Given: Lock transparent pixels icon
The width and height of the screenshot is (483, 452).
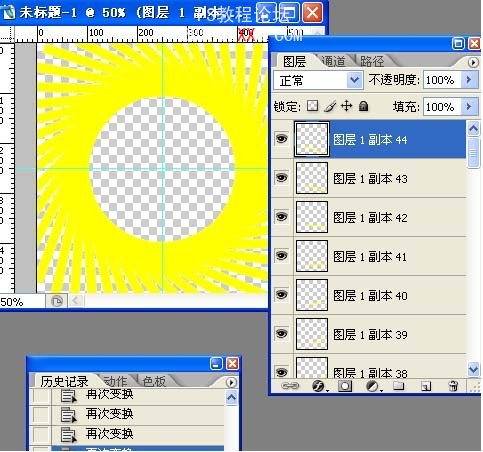Looking at the screenshot, I should pyautogui.click(x=312, y=106).
